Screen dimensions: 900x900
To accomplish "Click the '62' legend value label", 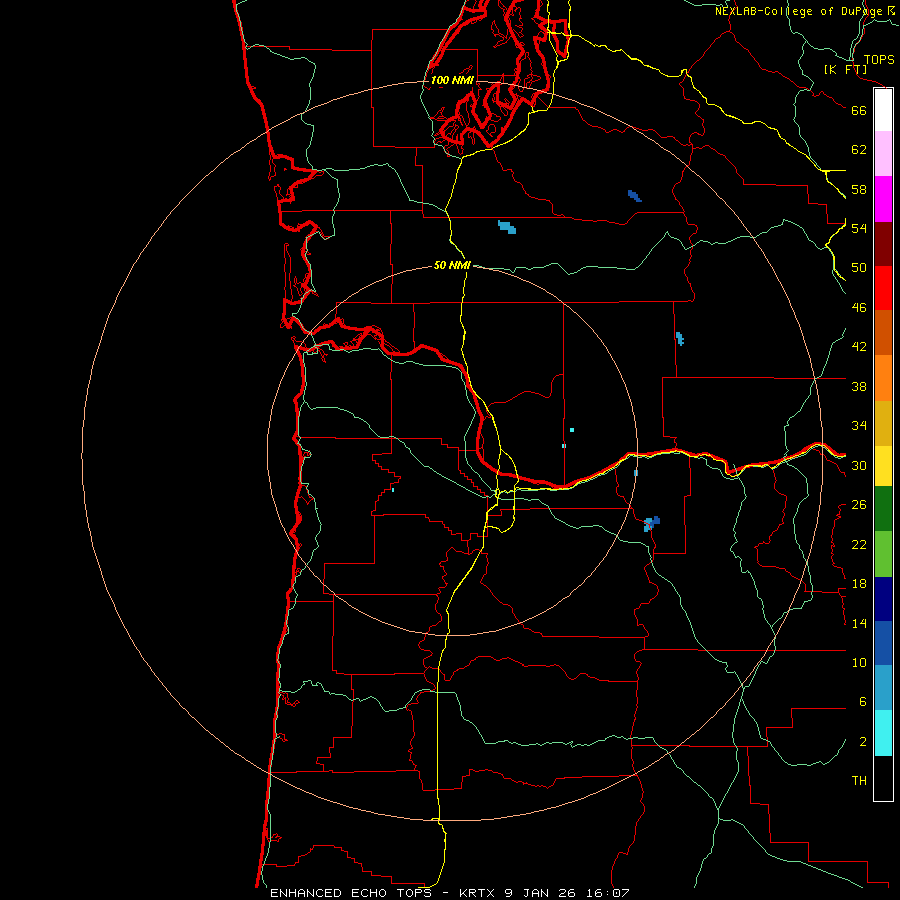I will coord(859,150).
